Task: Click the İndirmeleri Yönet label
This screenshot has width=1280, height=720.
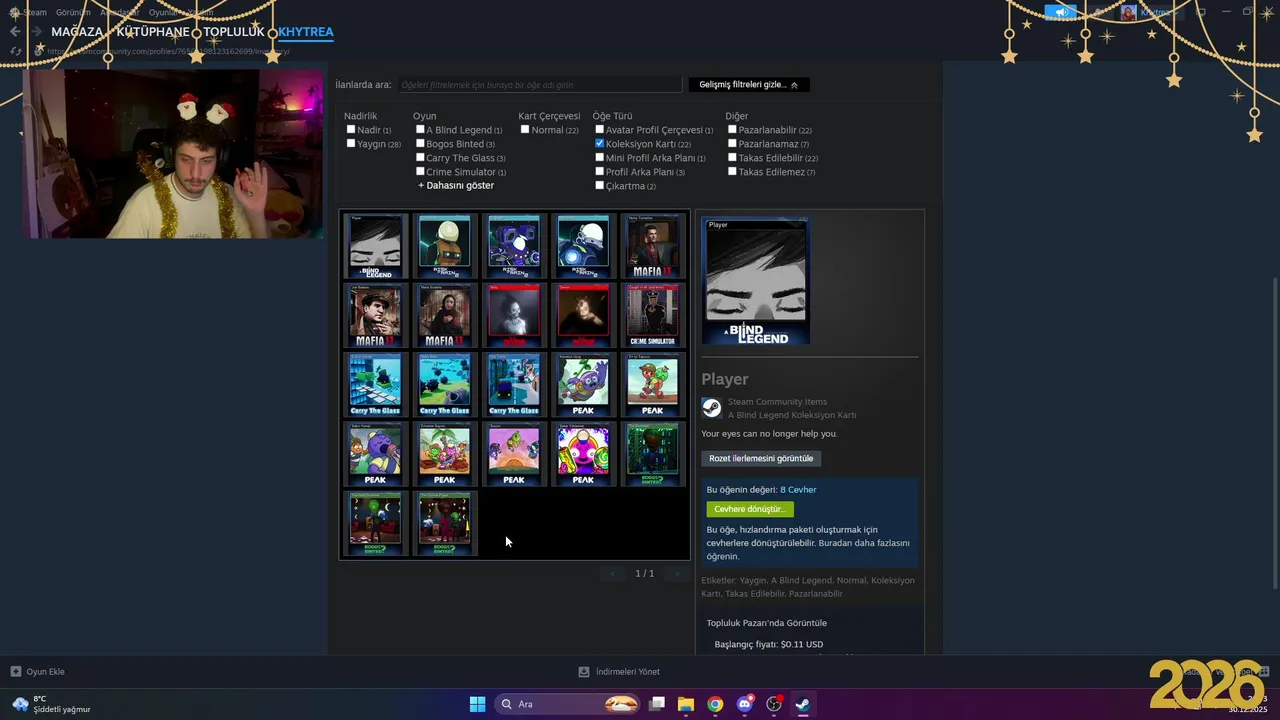Action: click(x=627, y=672)
